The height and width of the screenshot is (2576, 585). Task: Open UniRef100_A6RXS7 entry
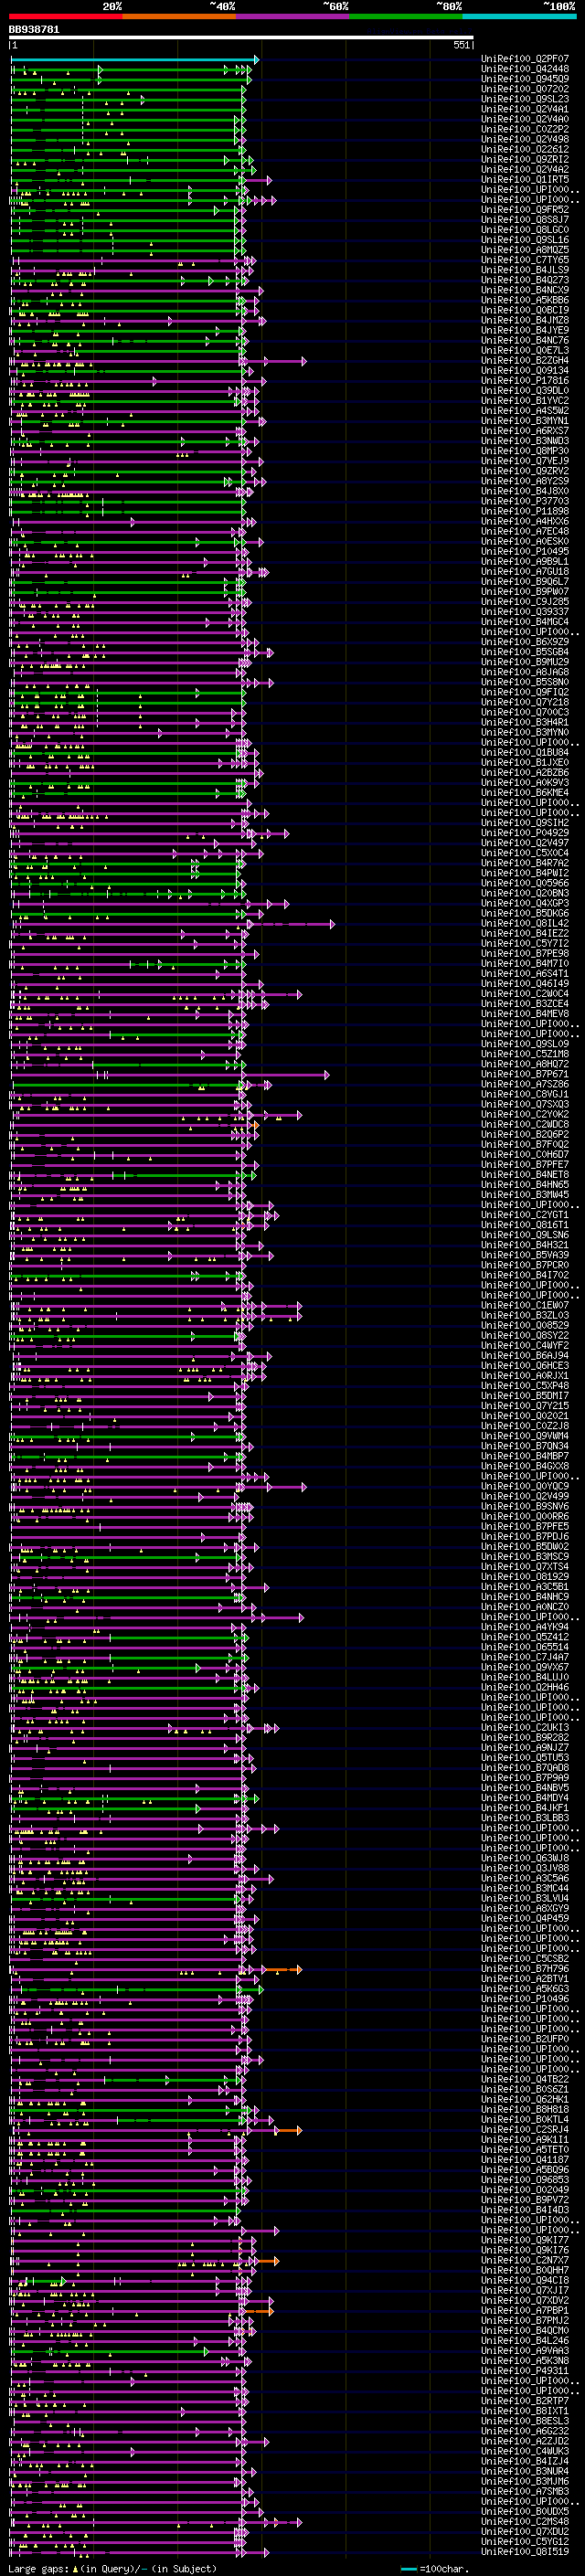coord(525,431)
